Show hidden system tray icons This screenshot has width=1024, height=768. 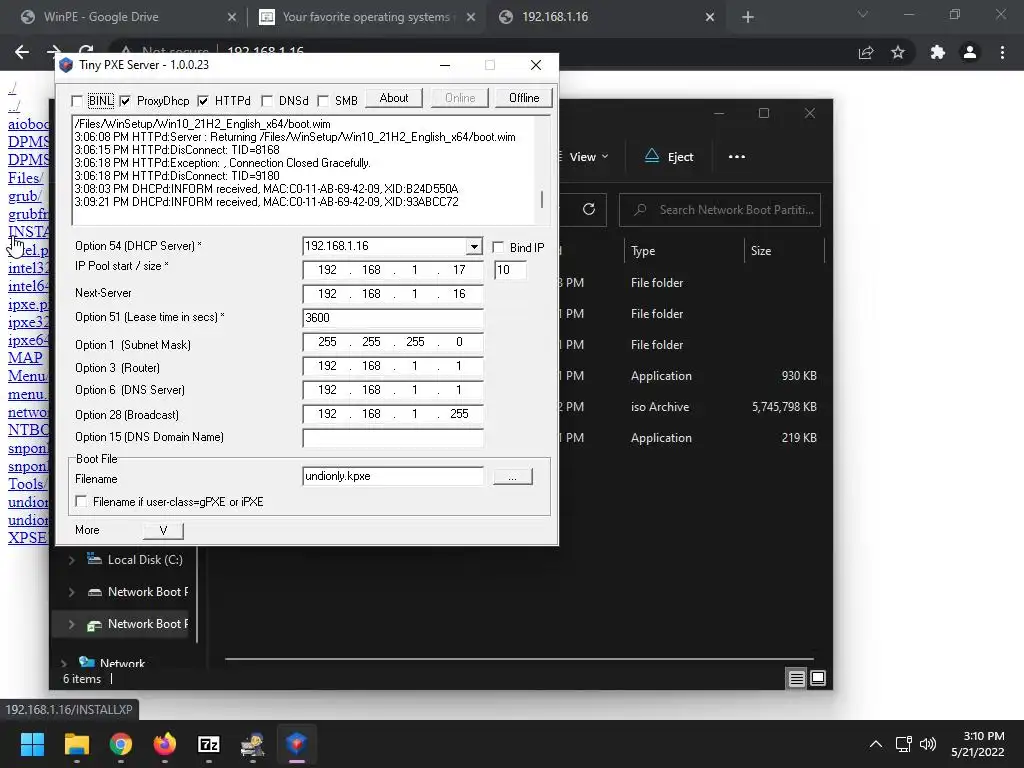pos(876,744)
